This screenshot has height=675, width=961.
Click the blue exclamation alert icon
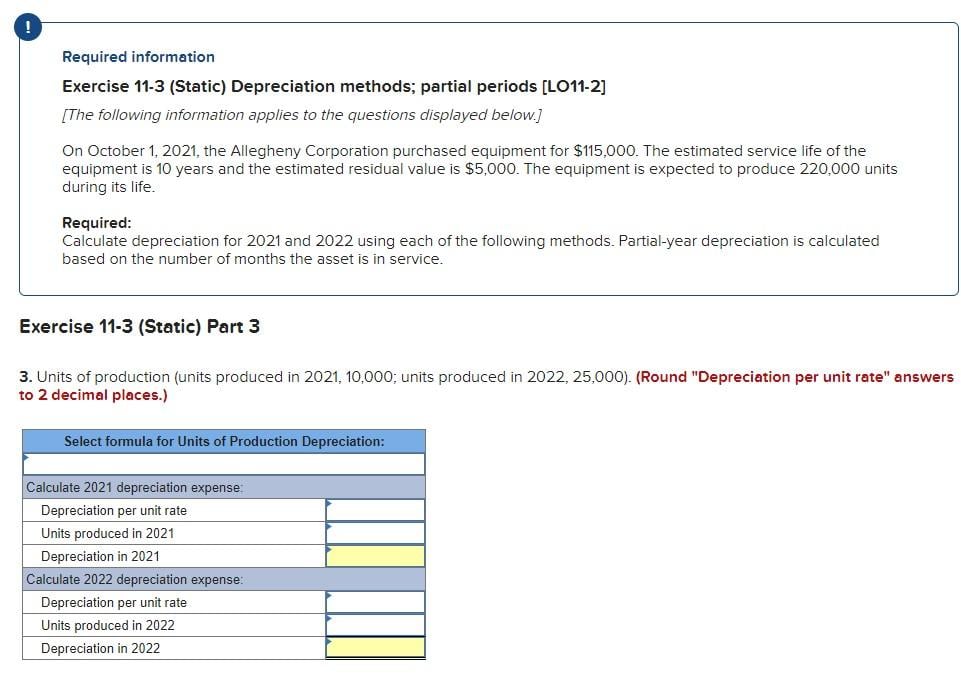[28, 28]
